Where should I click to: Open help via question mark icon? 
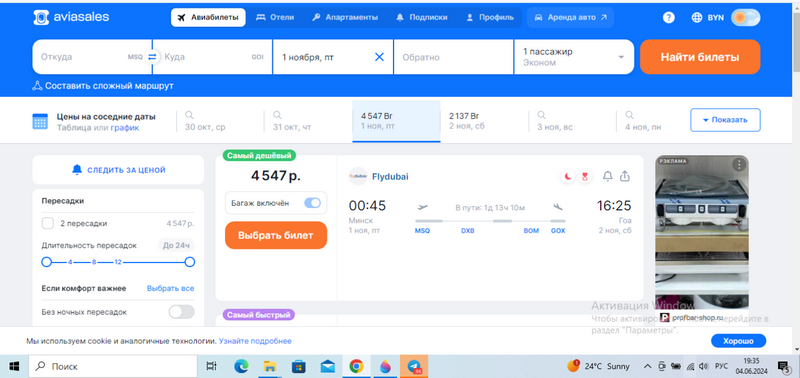click(668, 18)
